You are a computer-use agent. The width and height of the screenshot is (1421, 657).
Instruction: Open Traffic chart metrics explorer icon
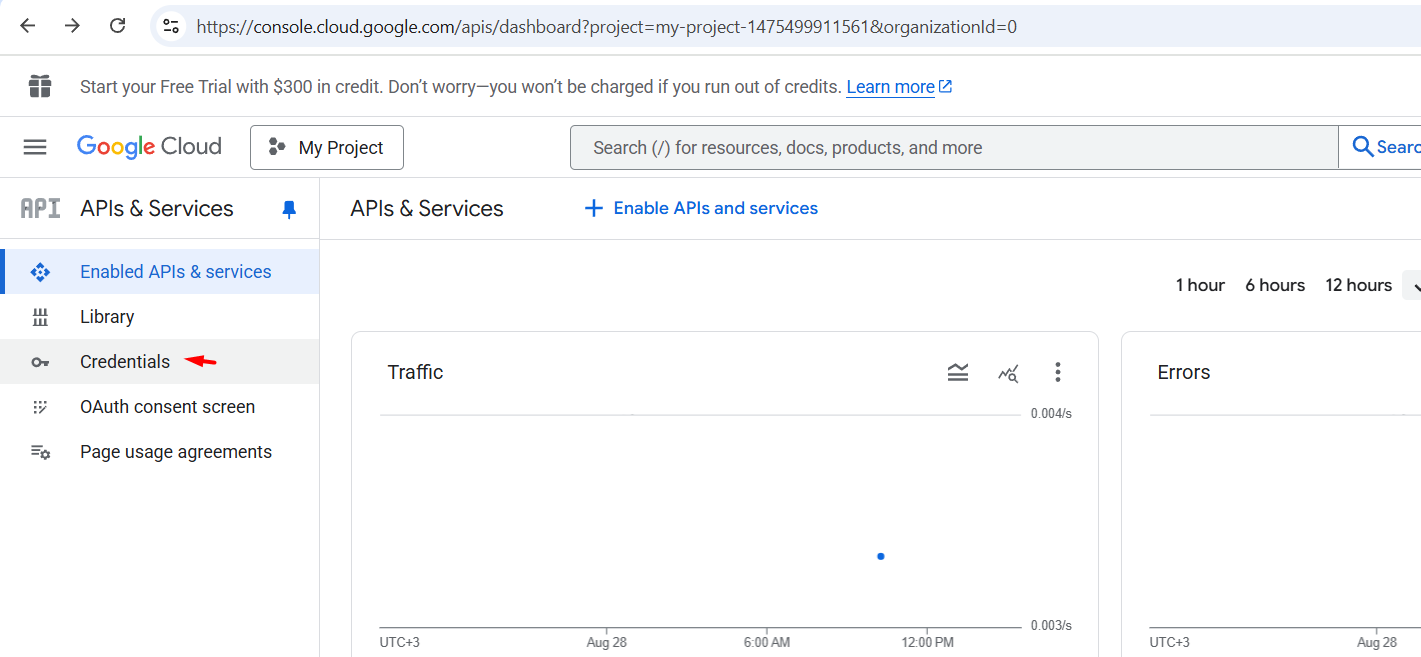(1008, 373)
